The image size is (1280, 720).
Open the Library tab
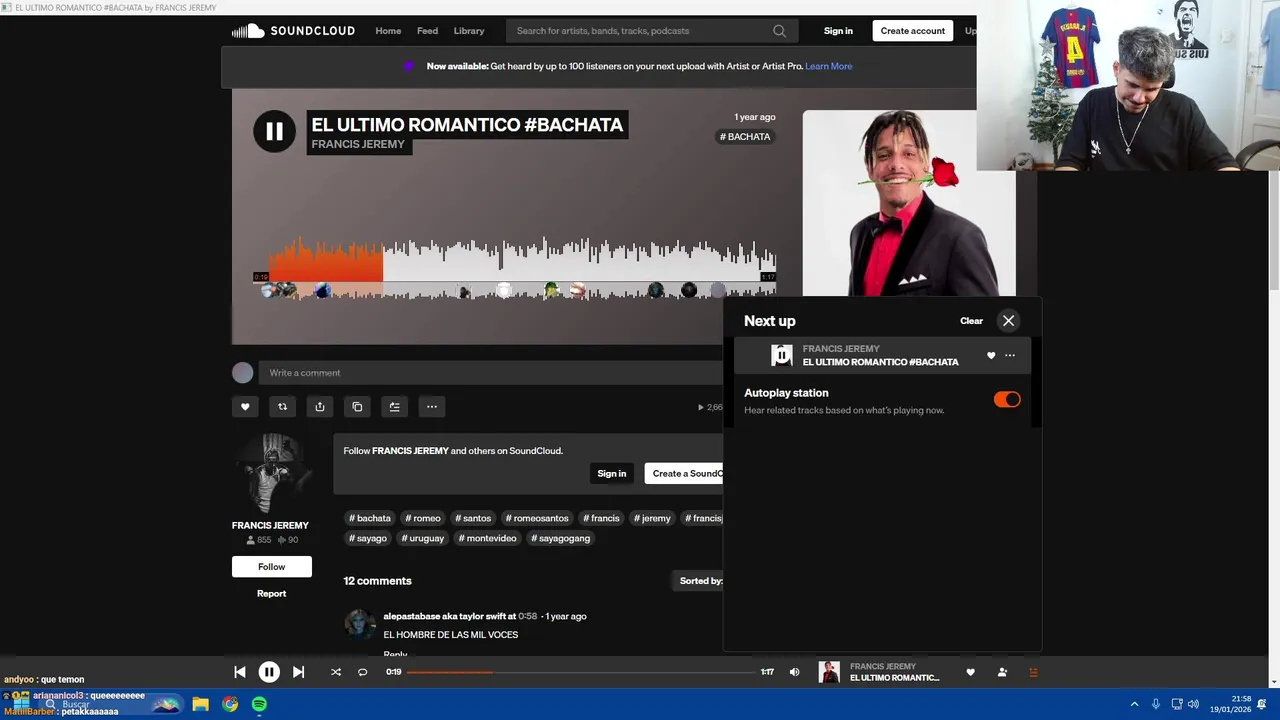point(468,31)
